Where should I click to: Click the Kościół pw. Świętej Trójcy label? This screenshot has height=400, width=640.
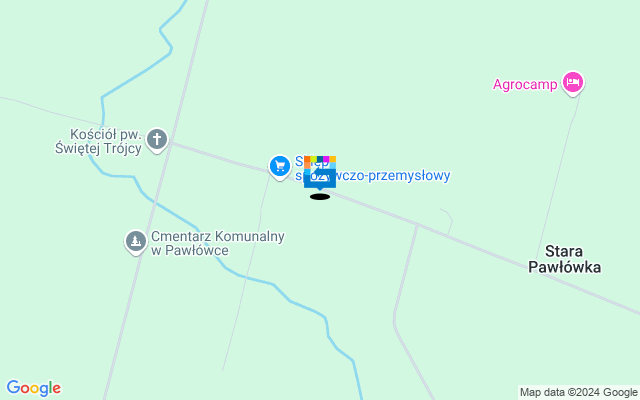point(99,141)
